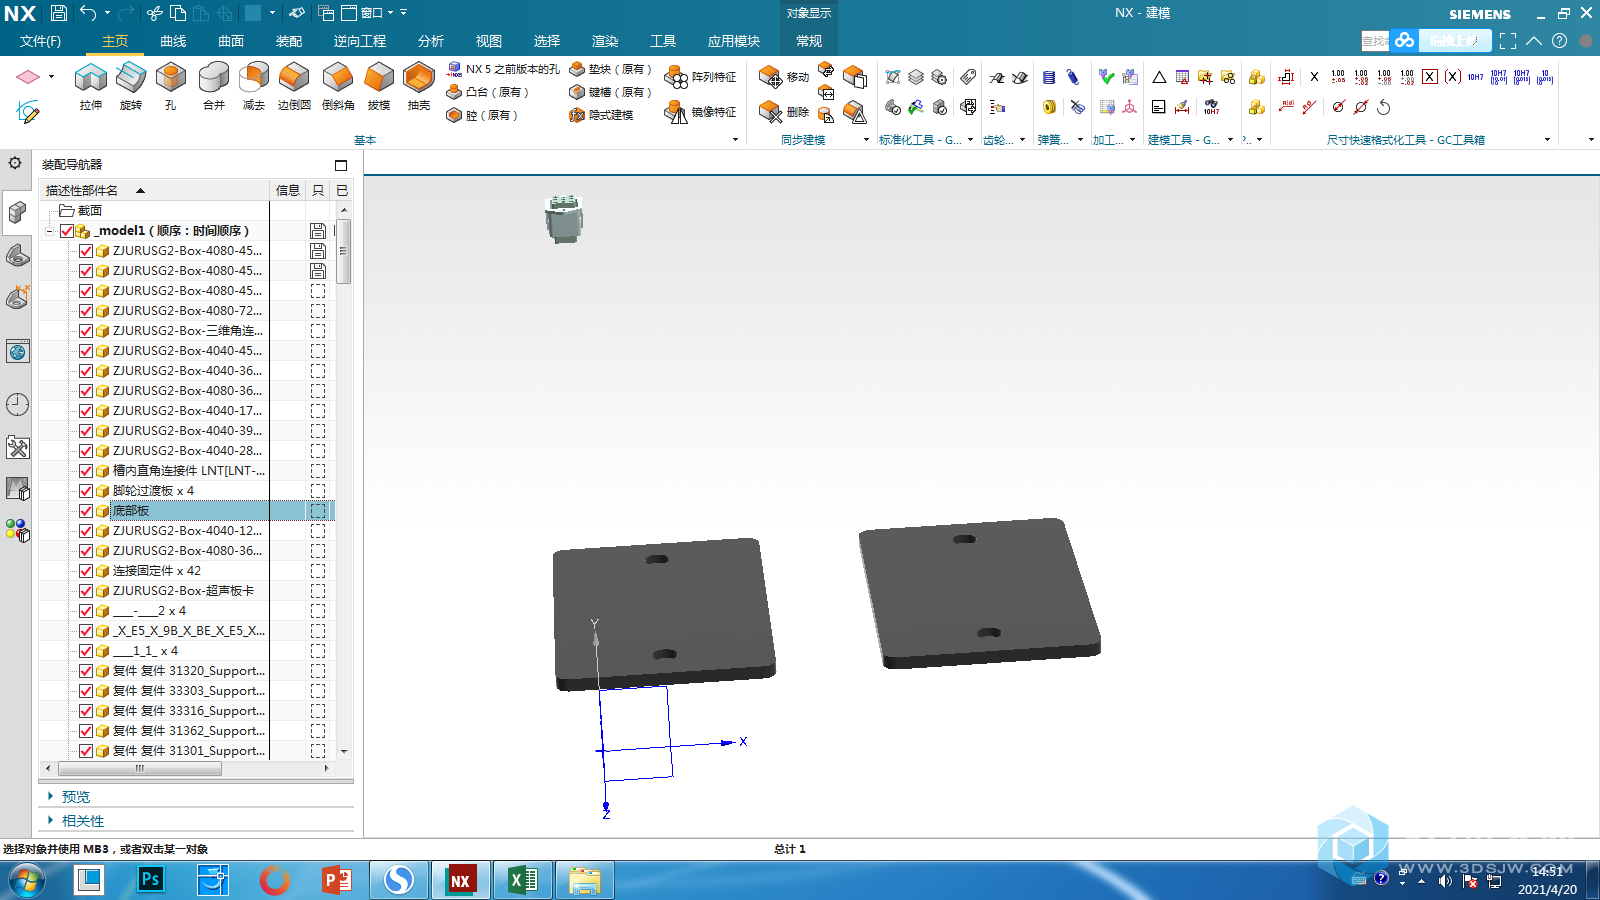Uncheck the _model1 assembly checkbox

[x=67, y=231]
